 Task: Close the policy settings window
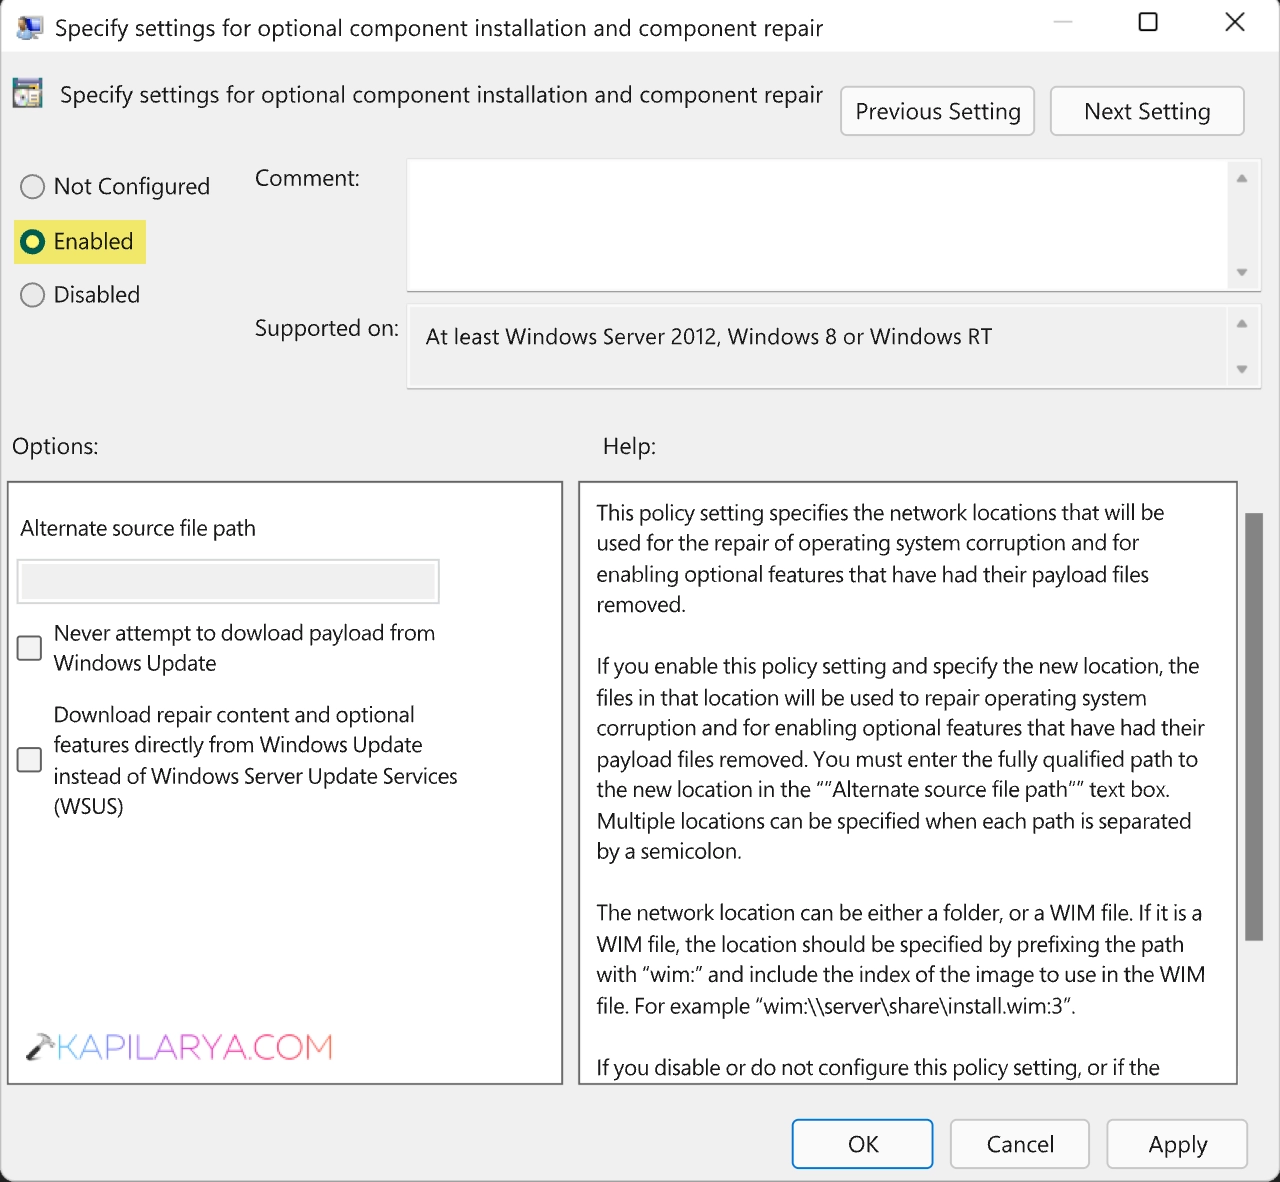click(x=1235, y=22)
